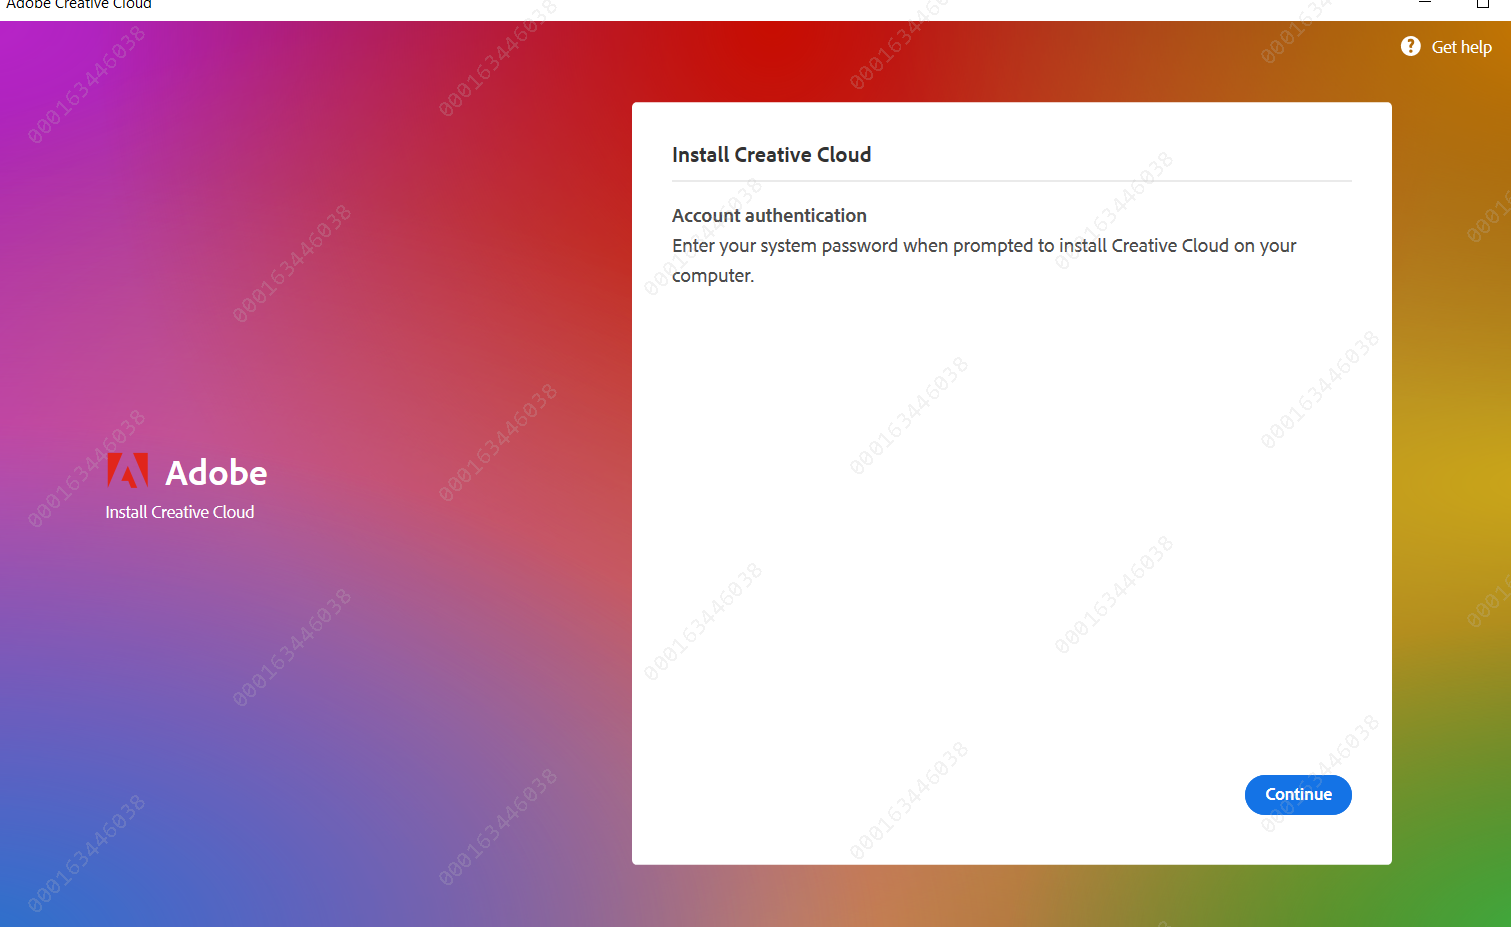Viewport: 1511px width, 927px height.
Task: Click the divider line under the card heading
Action: 1011,181
